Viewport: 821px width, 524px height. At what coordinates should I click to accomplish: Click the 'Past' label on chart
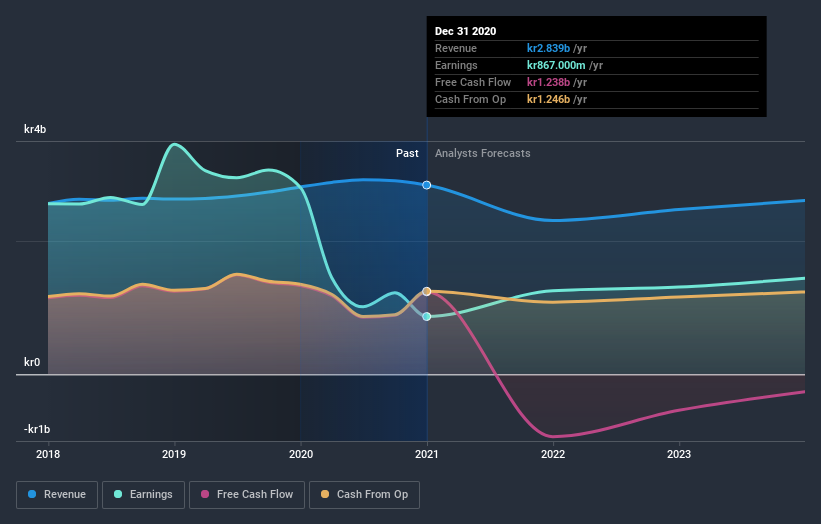pyautogui.click(x=407, y=153)
